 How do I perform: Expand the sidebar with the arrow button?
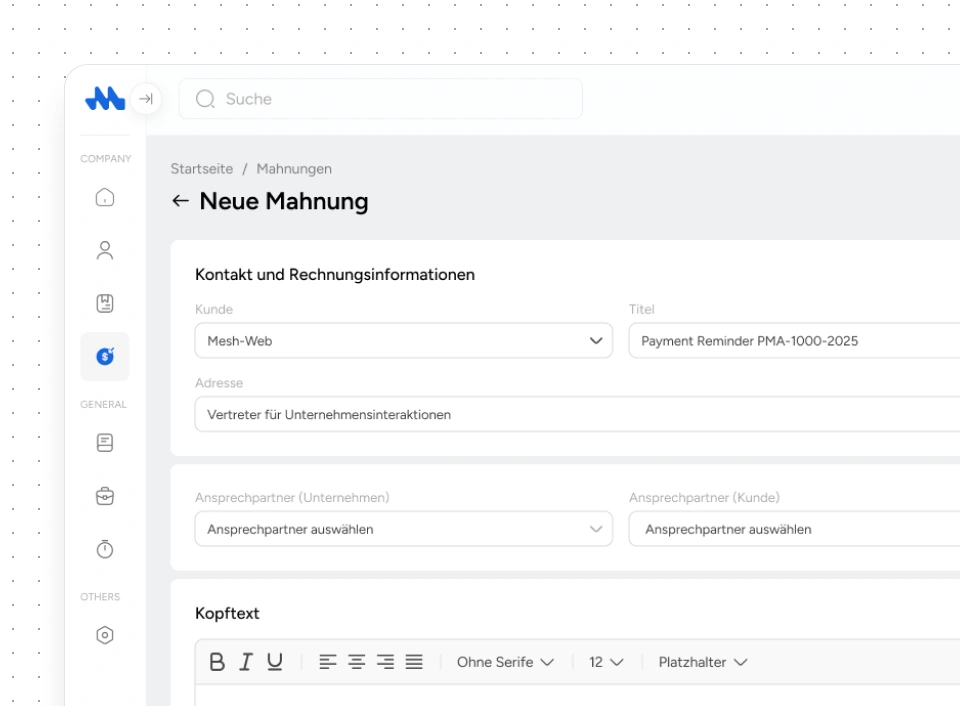[146, 99]
